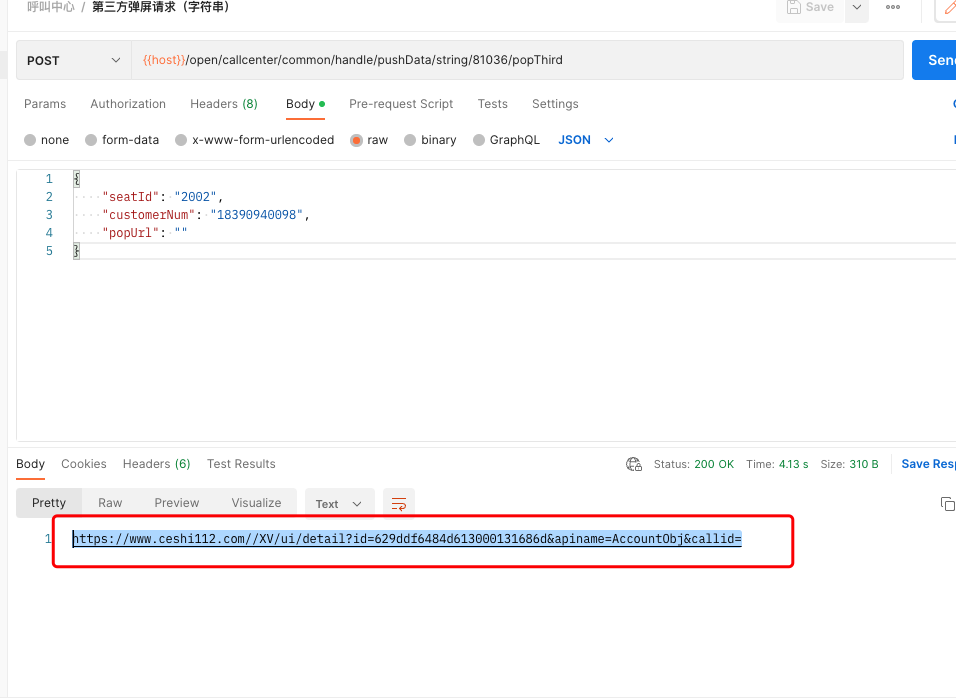Expand the Text response format dropdown

pos(339,504)
